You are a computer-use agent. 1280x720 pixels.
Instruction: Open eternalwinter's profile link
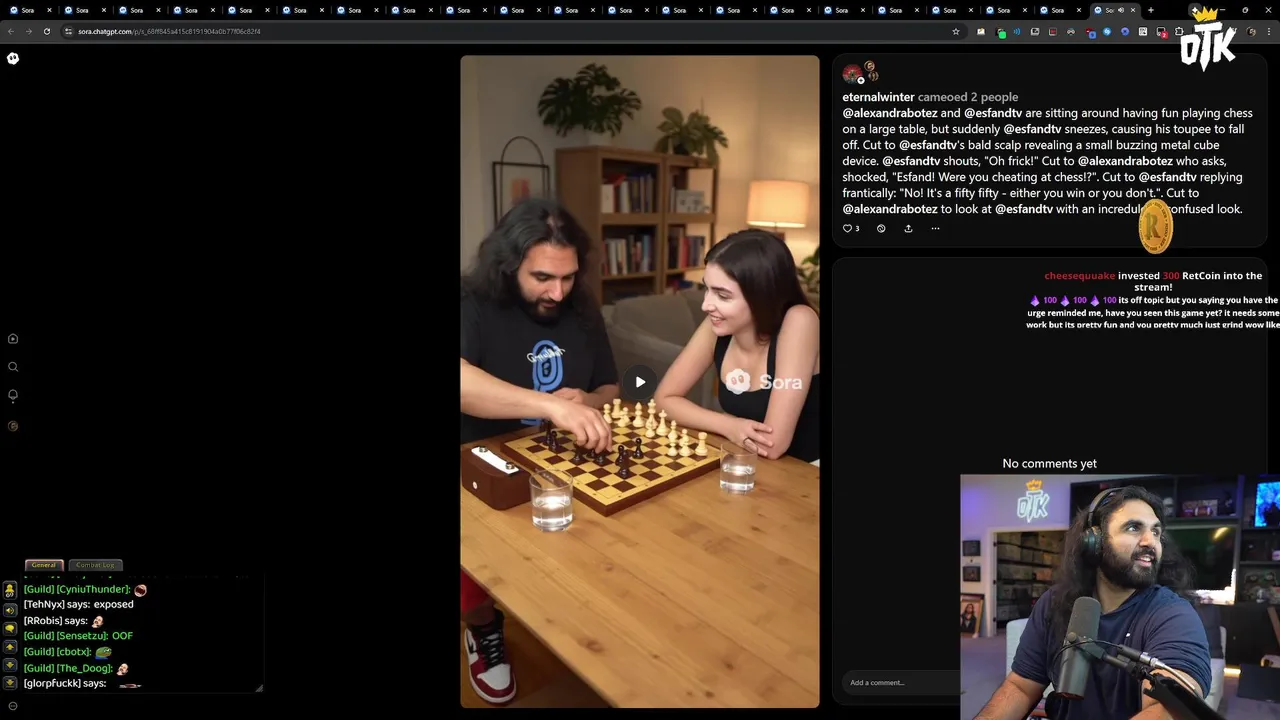(x=878, y=97)
